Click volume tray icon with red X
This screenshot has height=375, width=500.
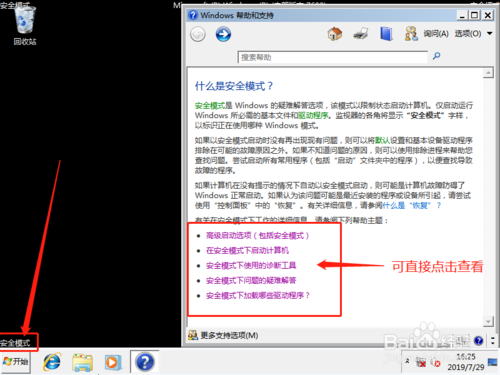(x=436, y=363)
